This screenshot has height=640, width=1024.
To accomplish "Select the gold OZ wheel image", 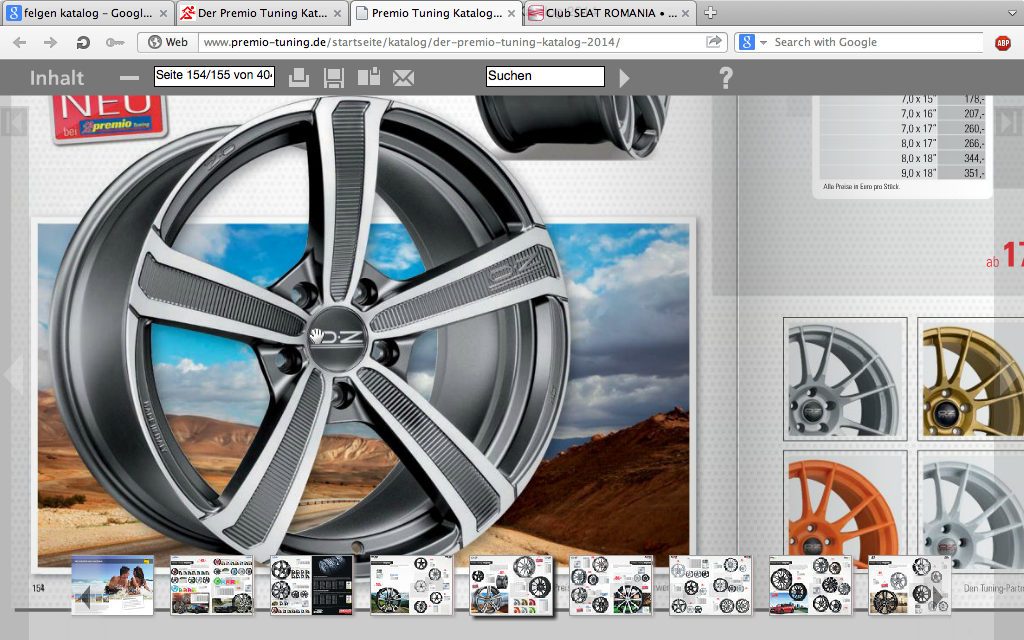I will coord(970,379).
